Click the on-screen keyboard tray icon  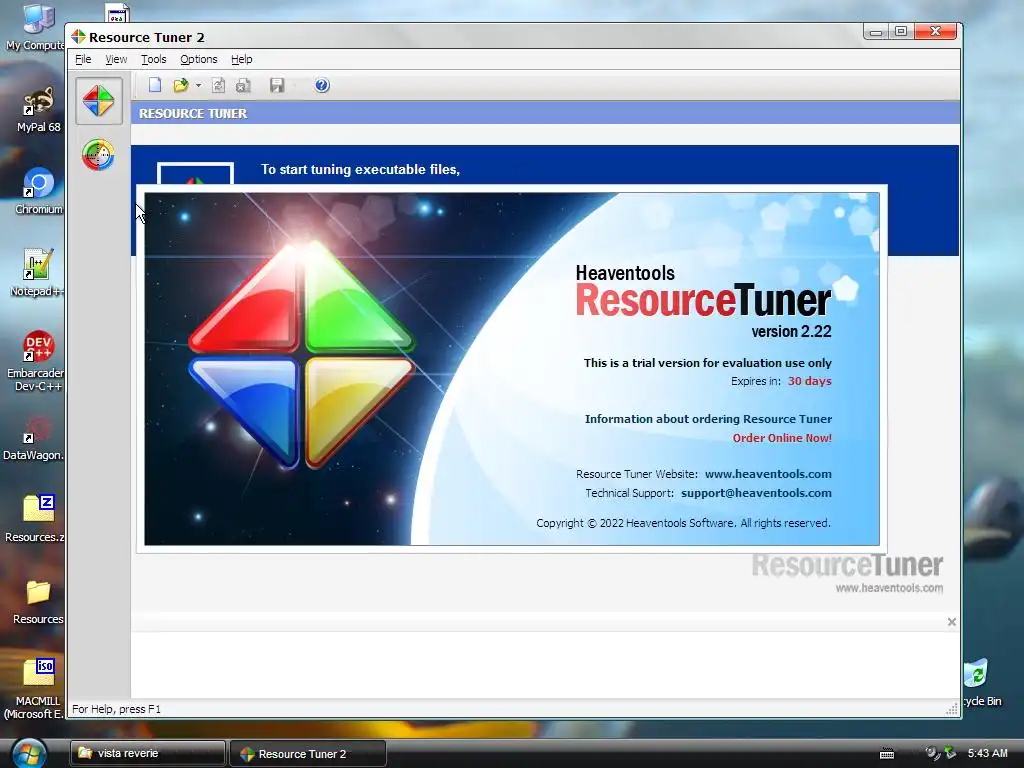pos(886,754)
